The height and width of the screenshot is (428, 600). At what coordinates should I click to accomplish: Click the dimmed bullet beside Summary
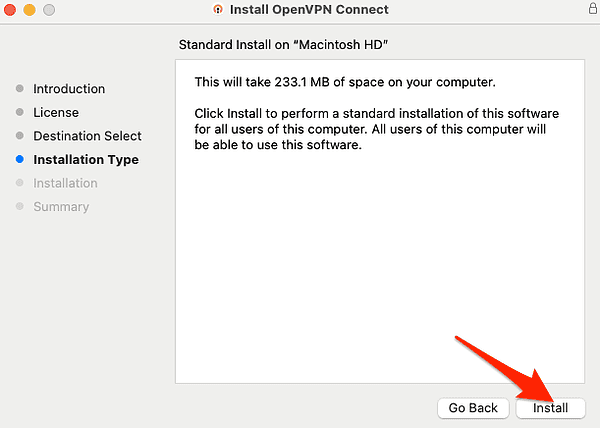click(19, 207)
